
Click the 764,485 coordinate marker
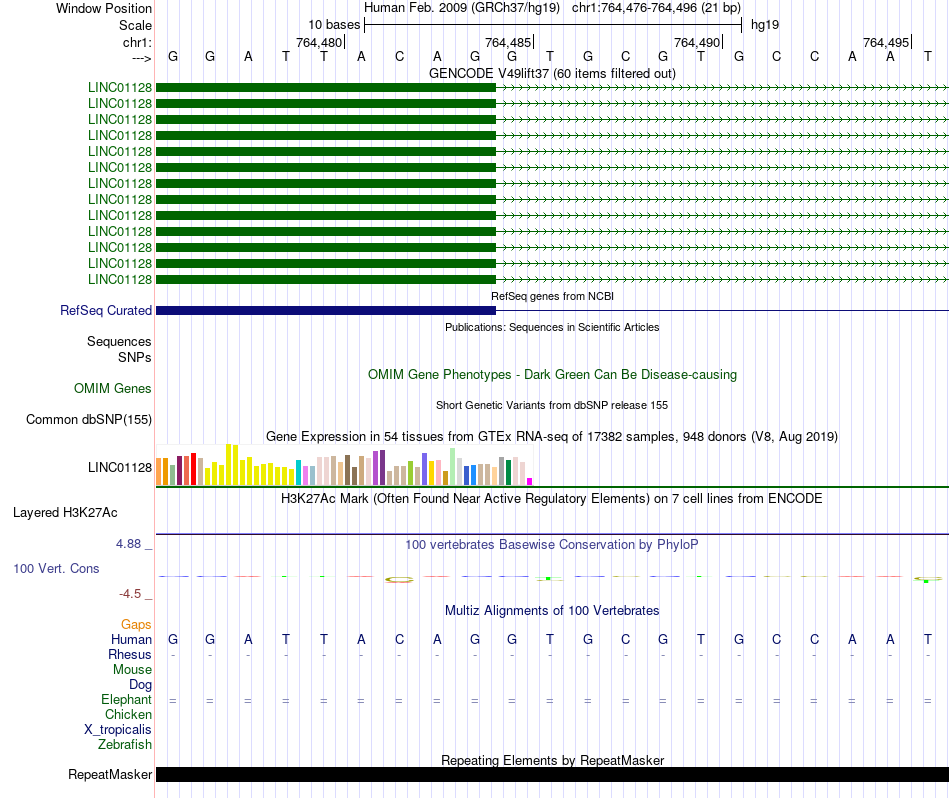click(x=508, y=42)
